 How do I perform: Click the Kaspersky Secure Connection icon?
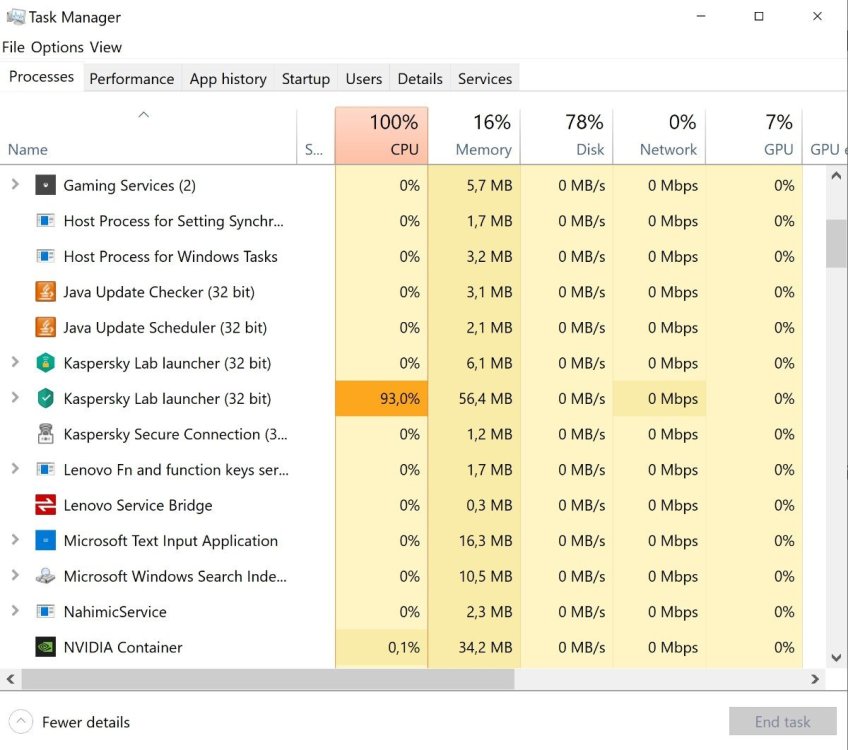45,434
